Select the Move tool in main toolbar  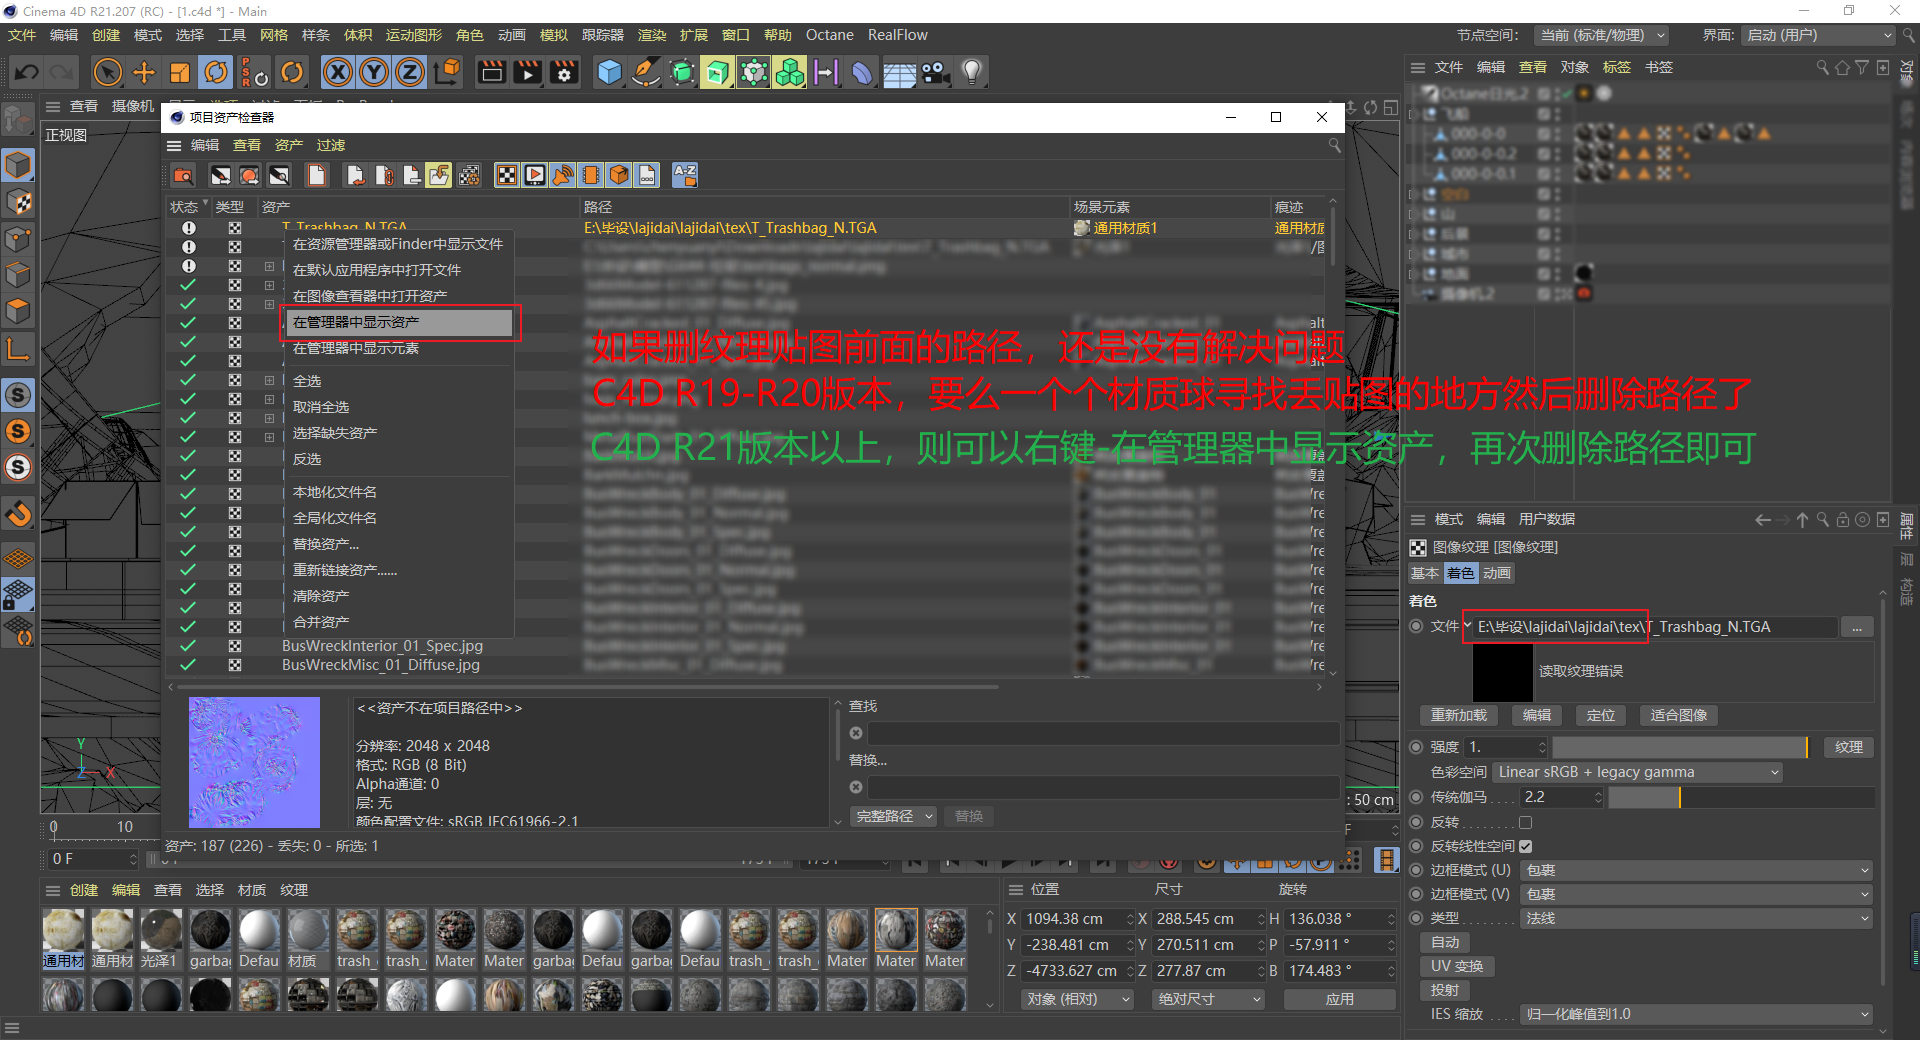coord(144,72)
